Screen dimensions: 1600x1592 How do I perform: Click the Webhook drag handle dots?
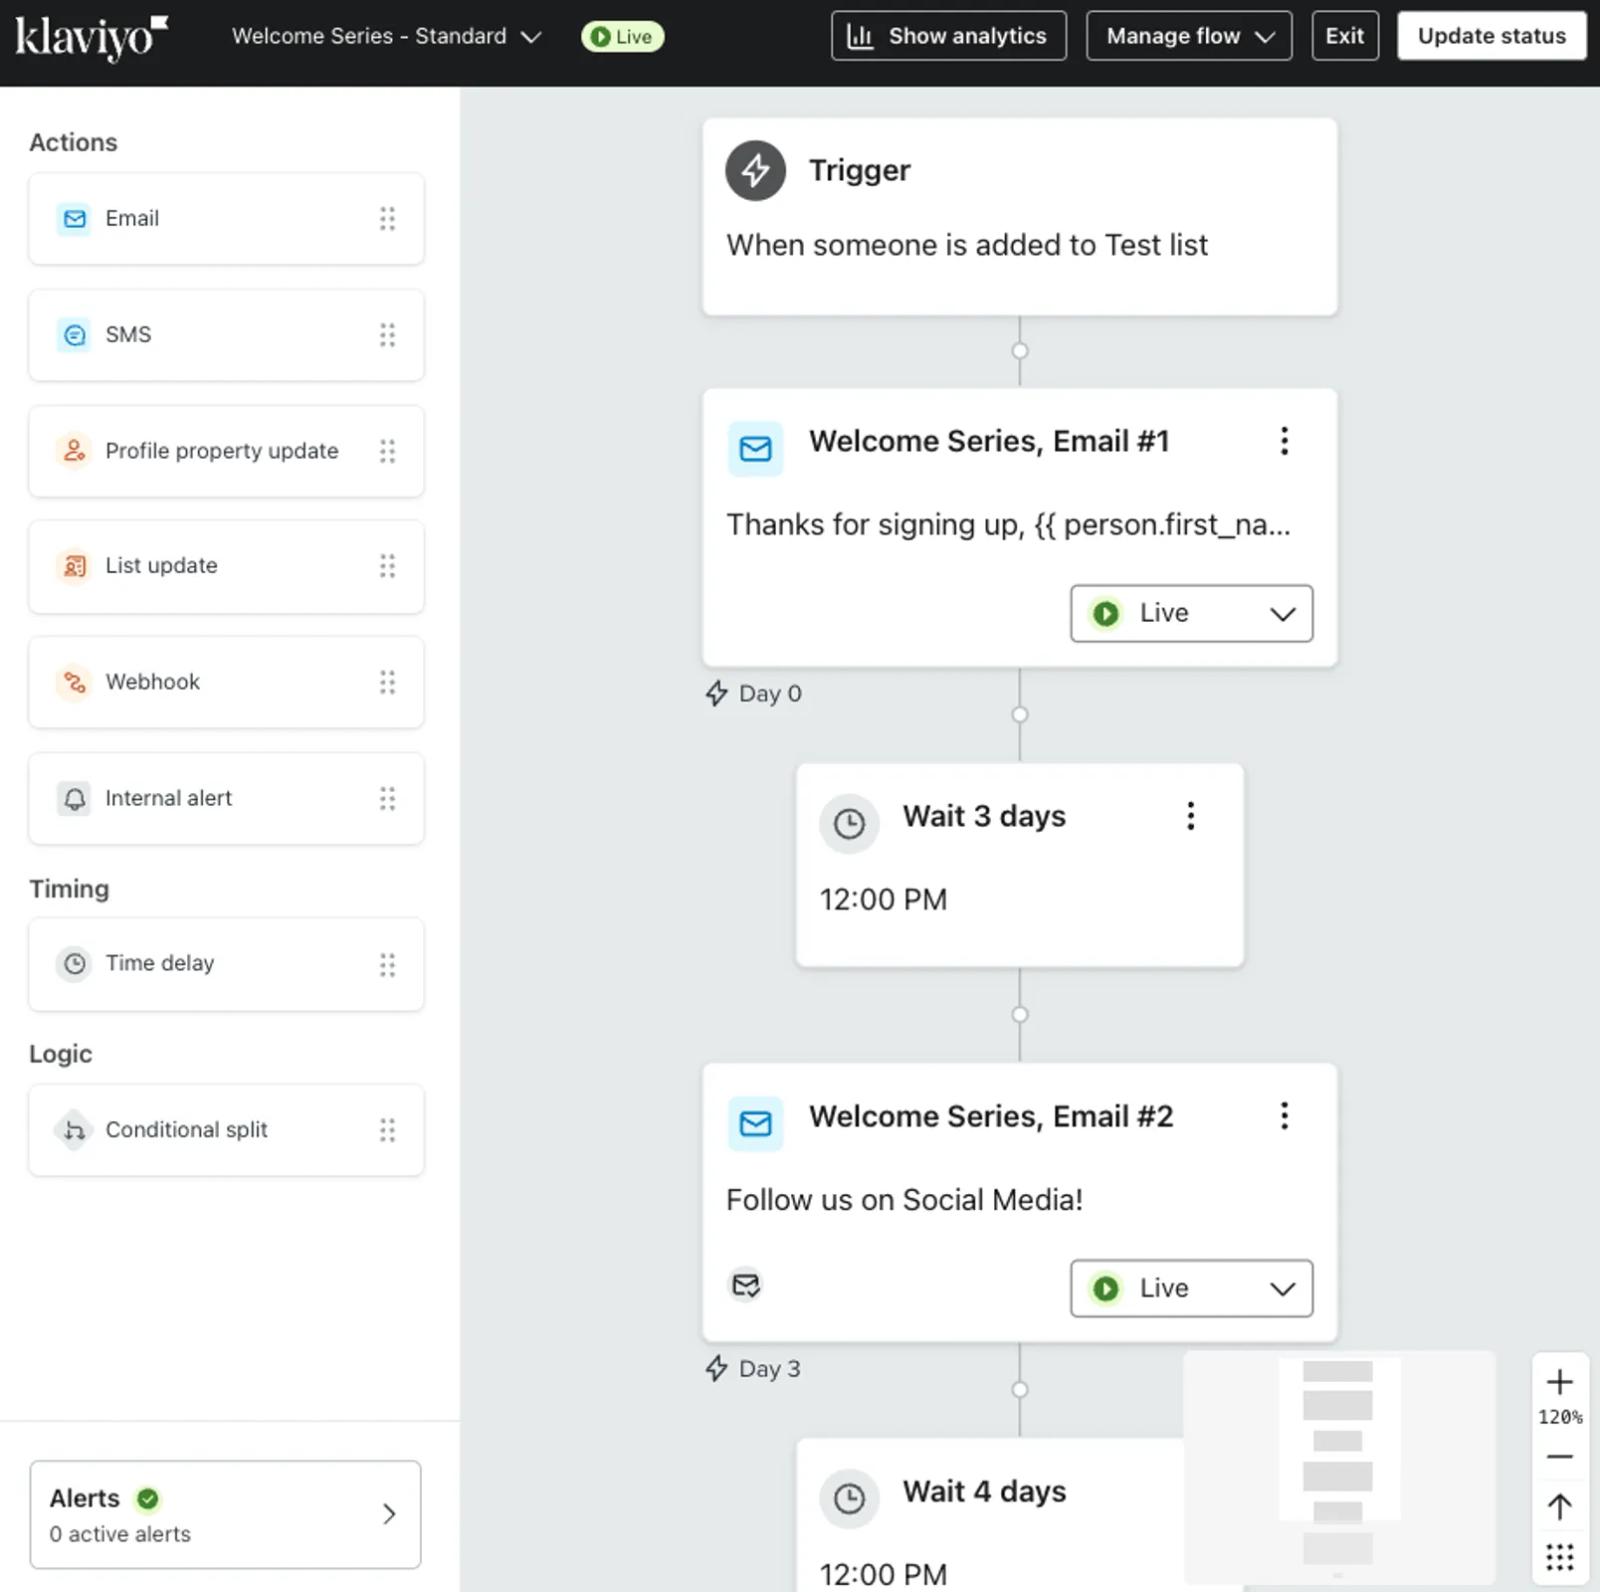(x=387, y=682)
